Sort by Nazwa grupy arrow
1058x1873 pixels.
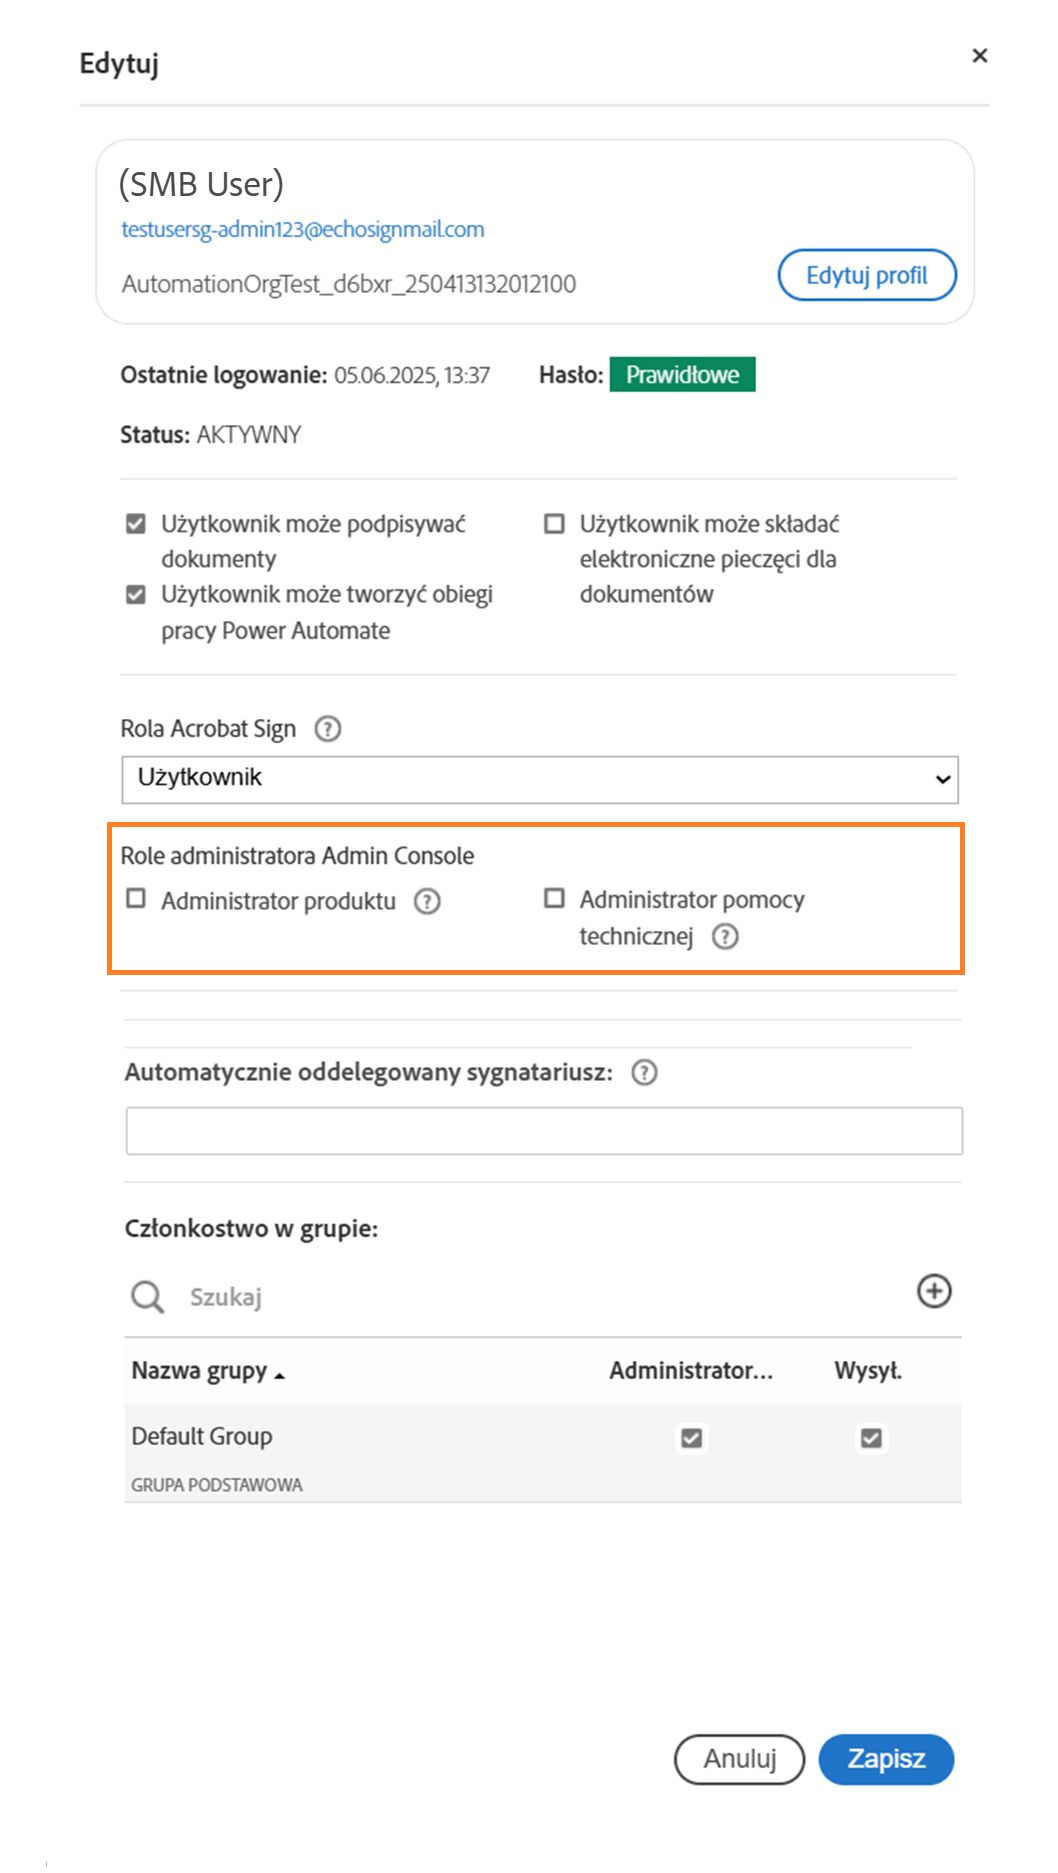pyautogui.click(x=279, y=1376)
